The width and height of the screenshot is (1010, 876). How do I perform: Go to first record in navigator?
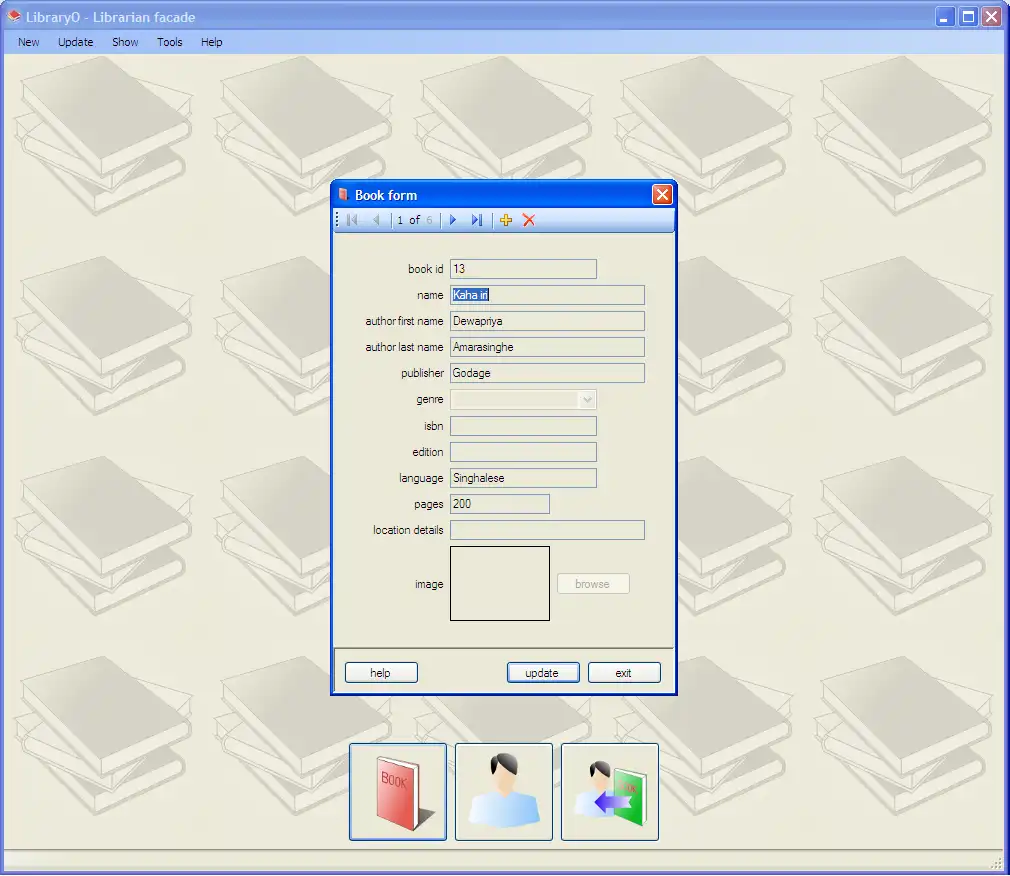pyautogui.click(x=352, y=220)
